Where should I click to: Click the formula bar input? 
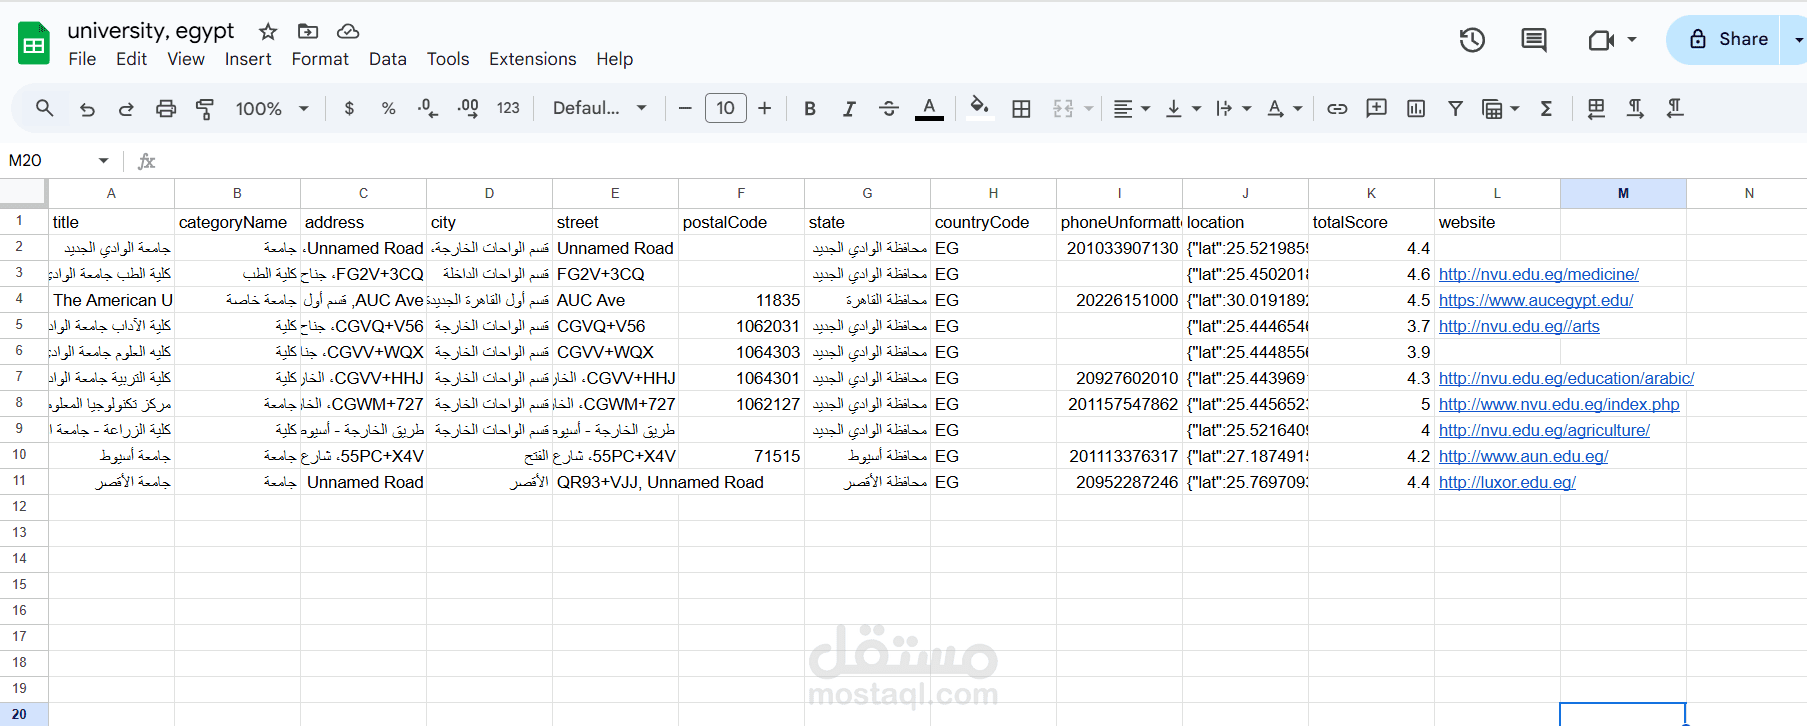(980, 160)
